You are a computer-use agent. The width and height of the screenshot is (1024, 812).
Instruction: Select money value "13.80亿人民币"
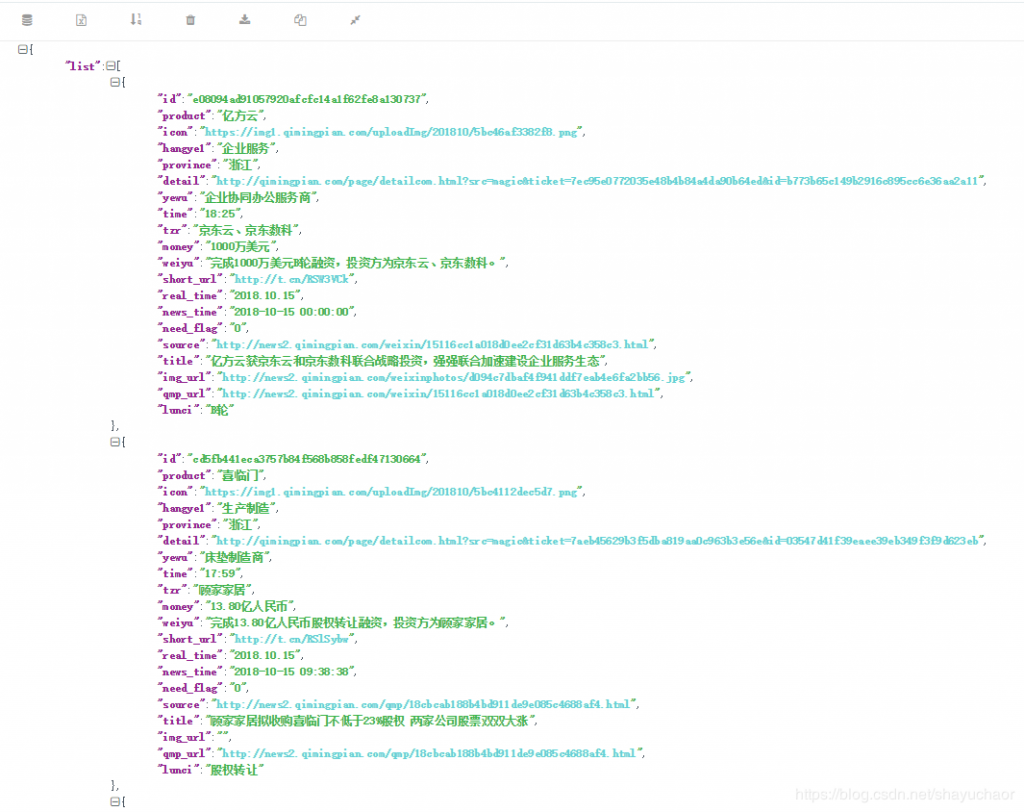(x=249, y=606)
